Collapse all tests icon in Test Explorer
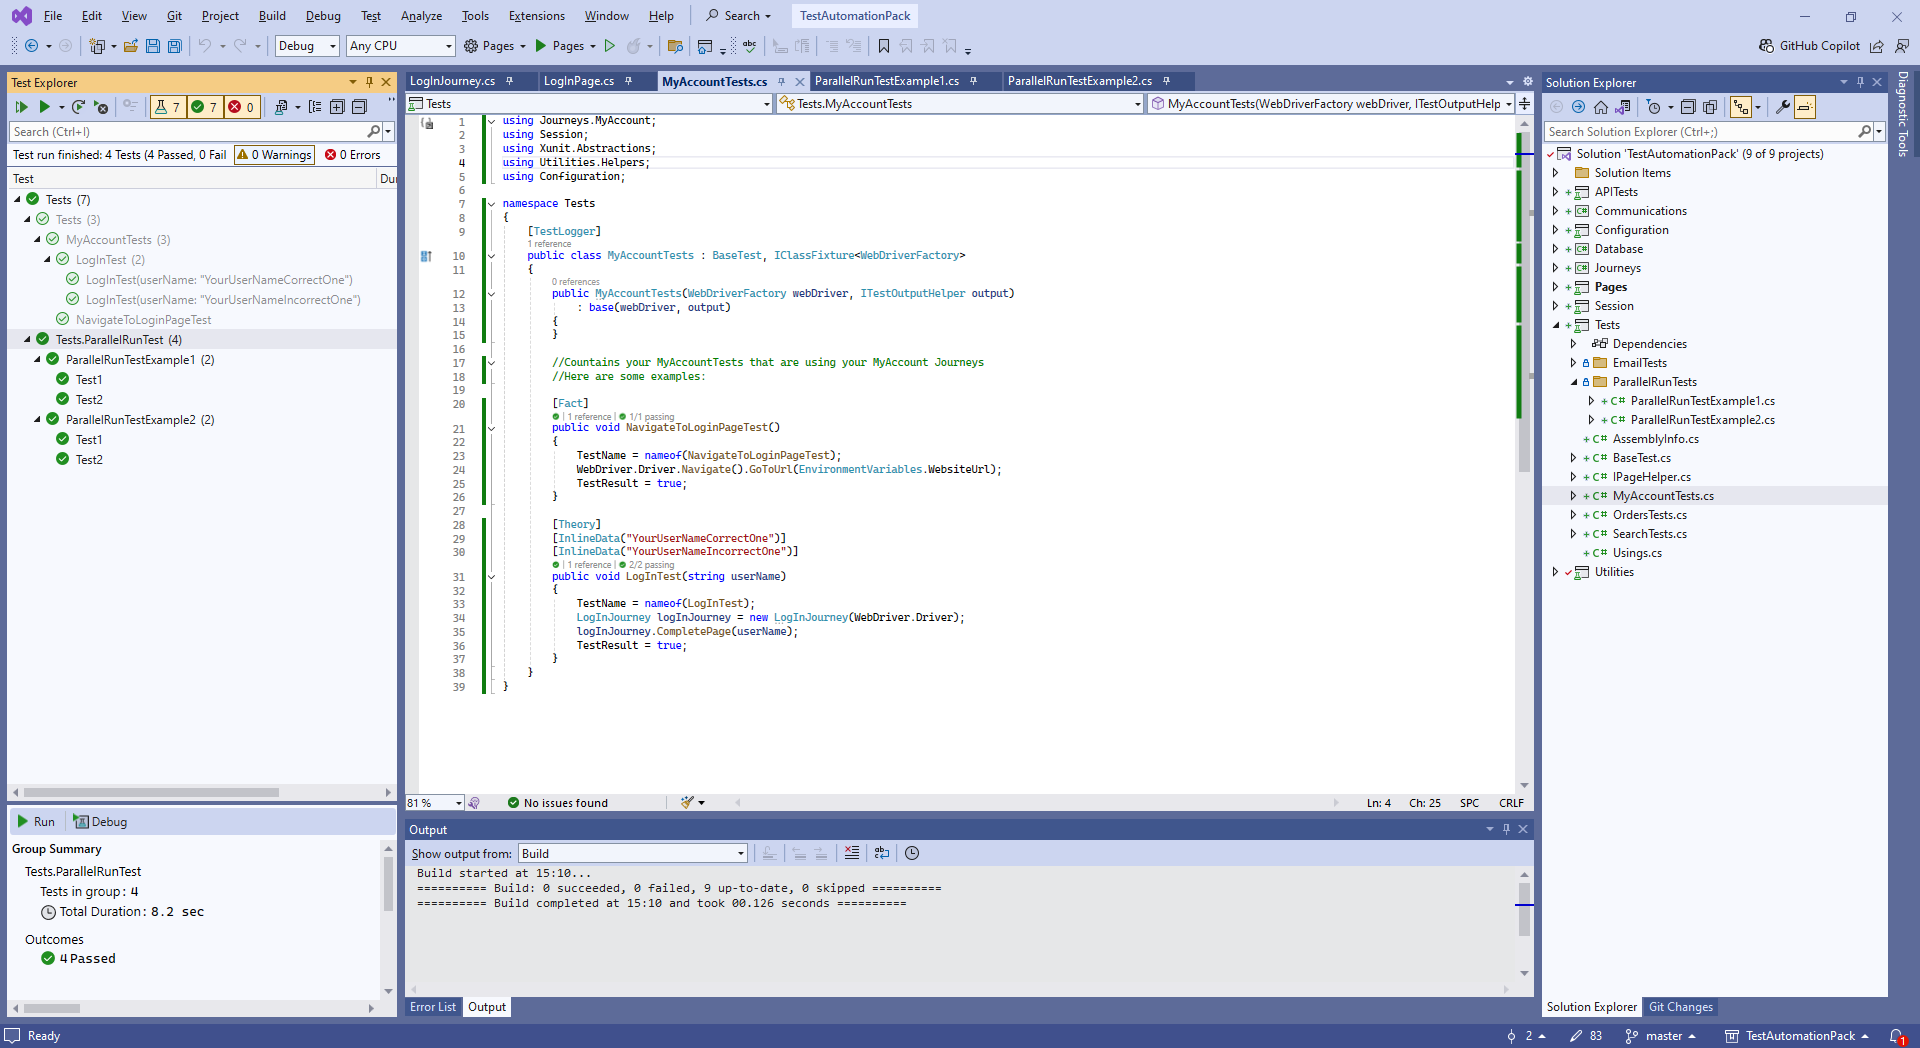This screenshot has width=1920, height=1048. coord(359,107)
